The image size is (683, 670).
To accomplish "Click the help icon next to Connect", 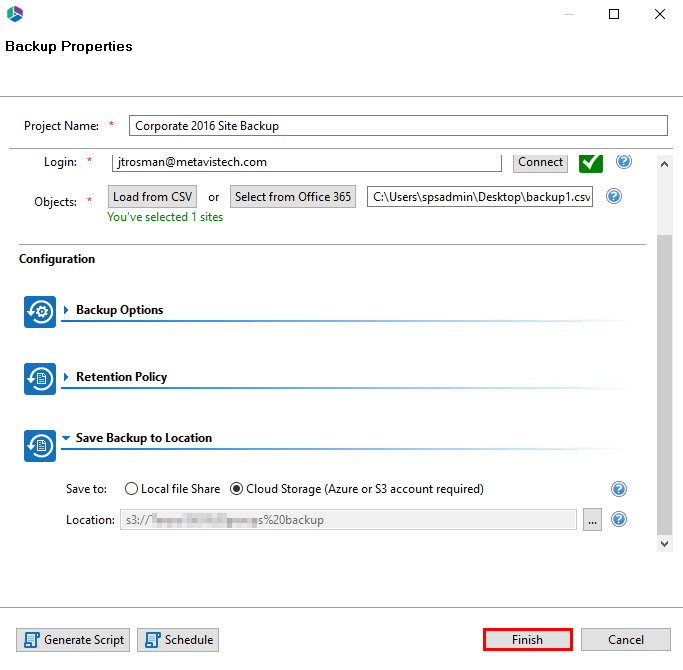I will pos(623,162).
